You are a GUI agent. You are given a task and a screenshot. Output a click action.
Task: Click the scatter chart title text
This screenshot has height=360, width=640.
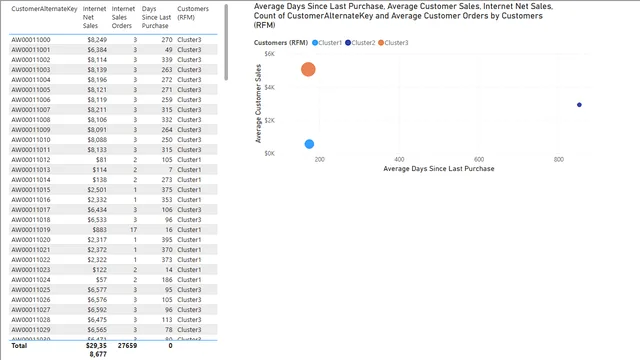(403, 16)
